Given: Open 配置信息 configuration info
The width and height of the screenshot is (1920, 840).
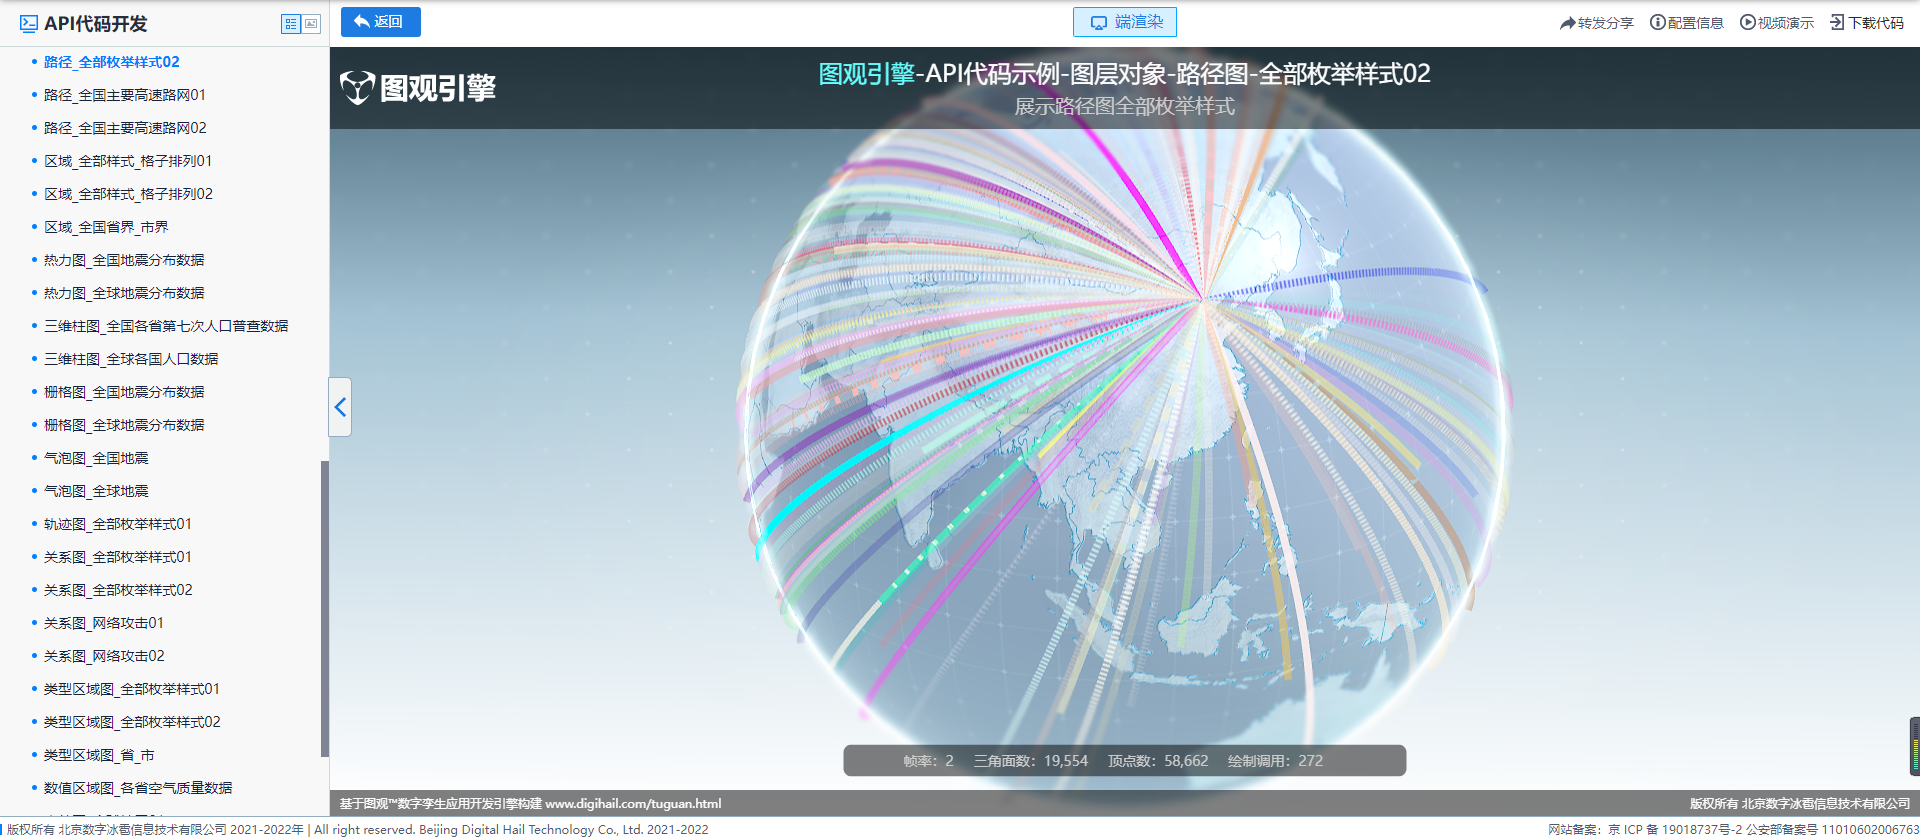Looking at the screenshot, I should (1686, 23).
